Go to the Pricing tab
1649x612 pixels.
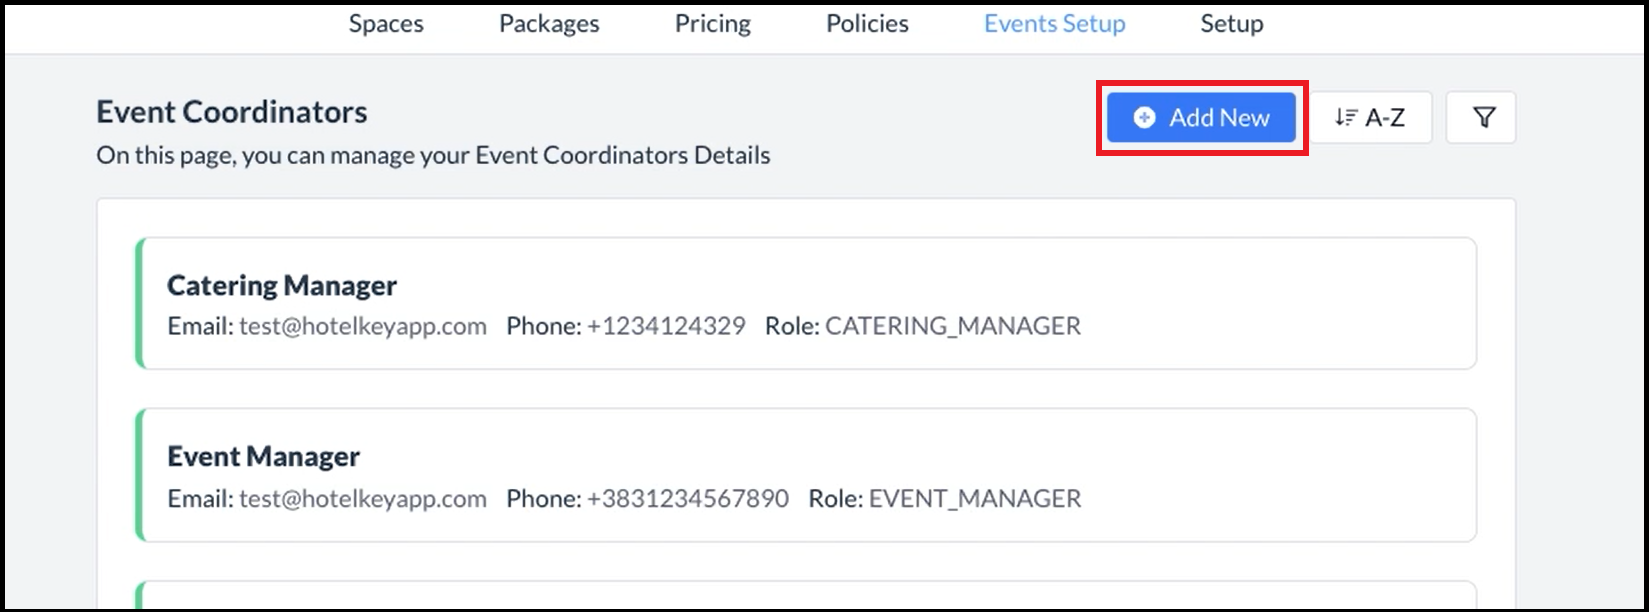pyautogui.click(x=712, y=24)
